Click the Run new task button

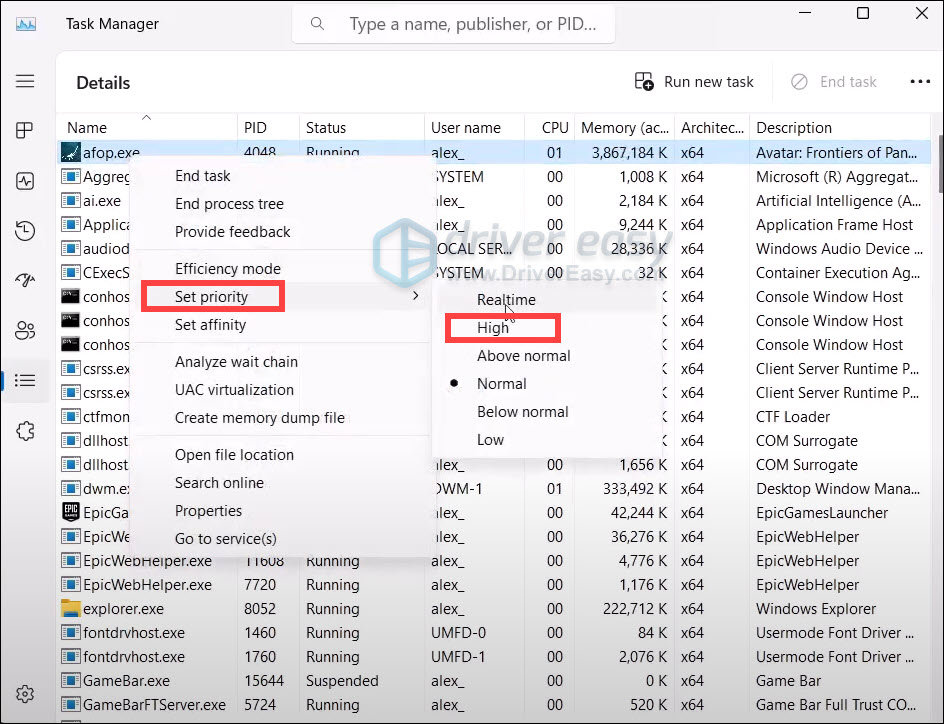coord(695,82)
